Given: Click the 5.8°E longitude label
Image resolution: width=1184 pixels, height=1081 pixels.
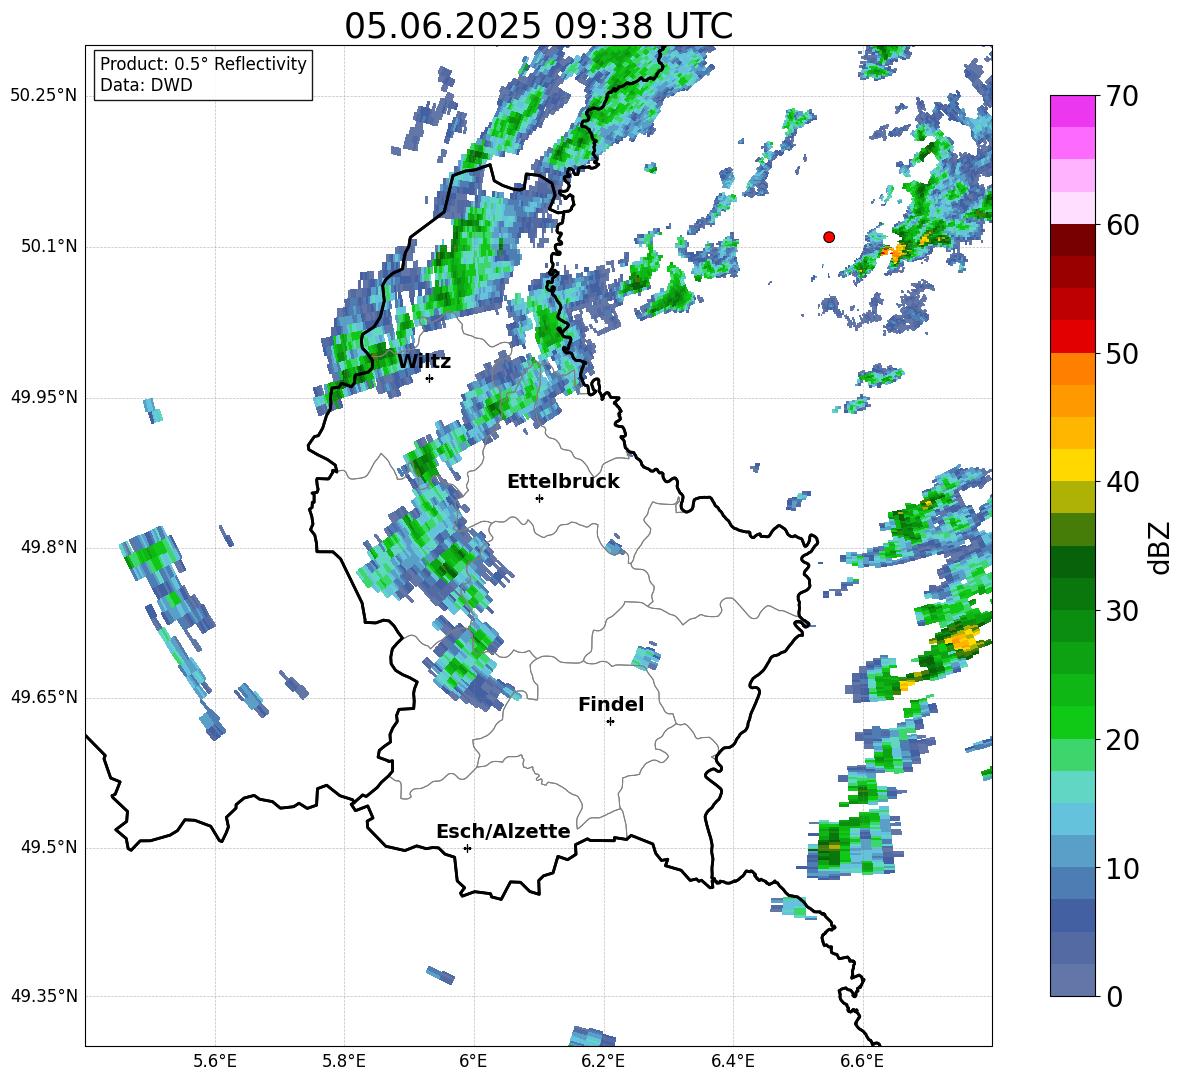Looking at the screenshot, I should tap(344, 1062).
